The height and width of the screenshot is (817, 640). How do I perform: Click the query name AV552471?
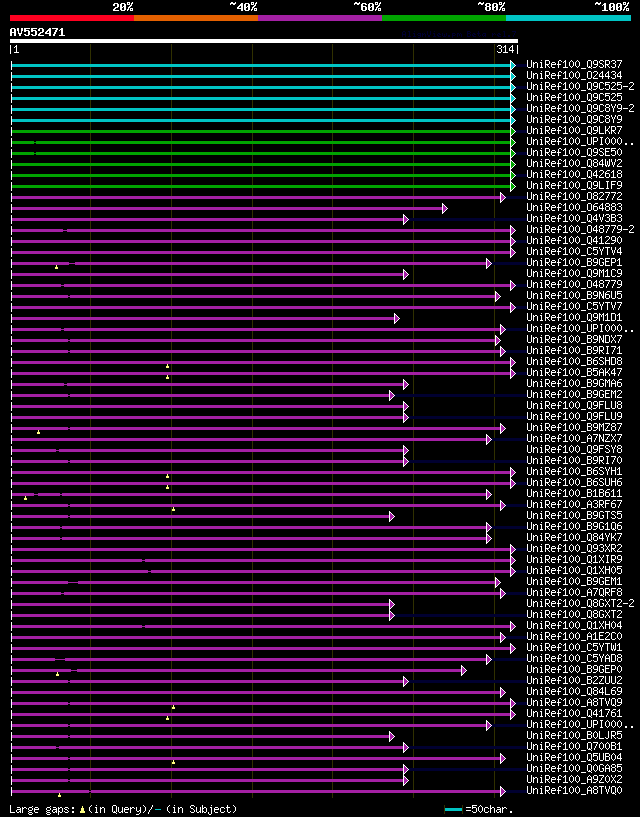click(x=38, y=32)
